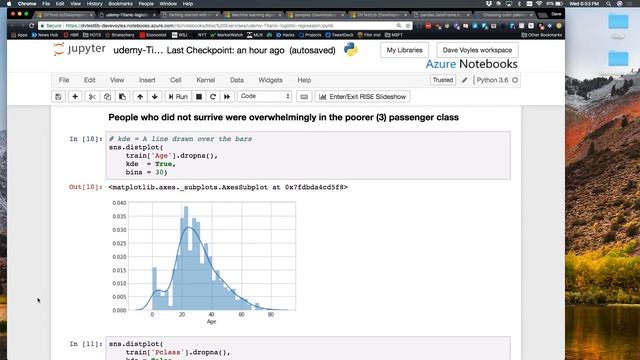Interrupt the kernel with stop icon

coord(199,97)
